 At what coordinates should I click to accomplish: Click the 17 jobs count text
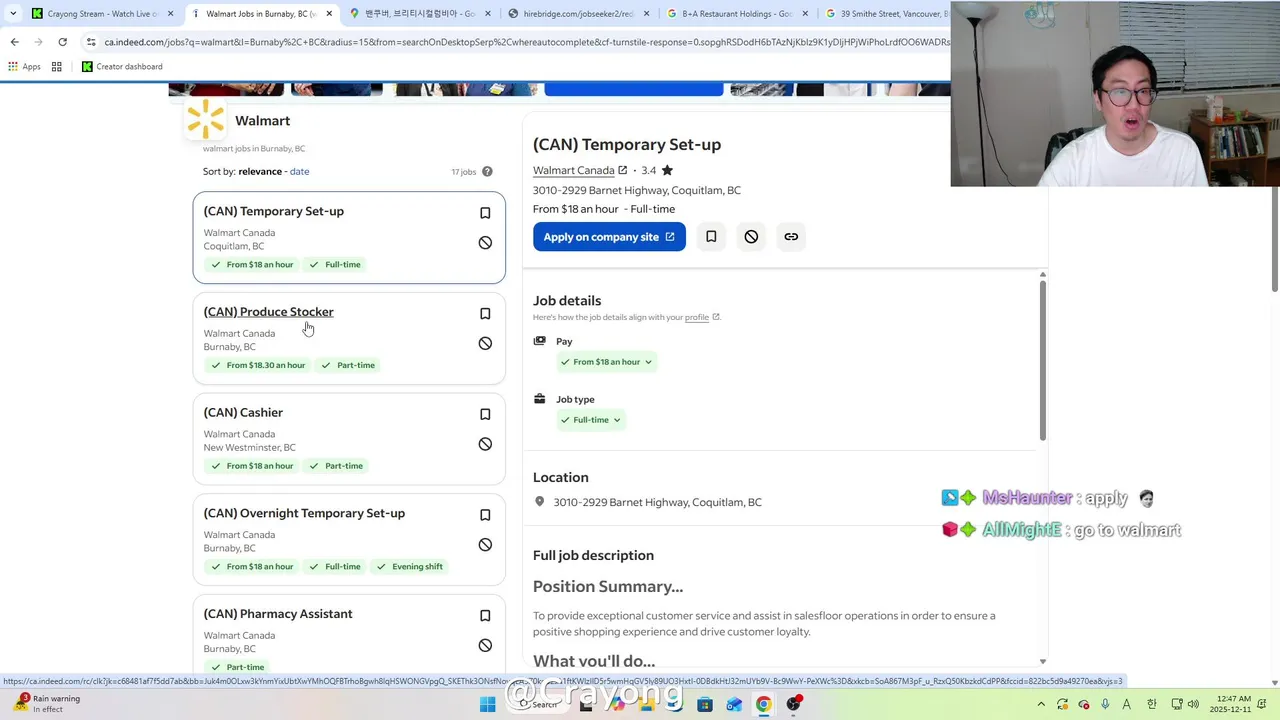(463, 172)
